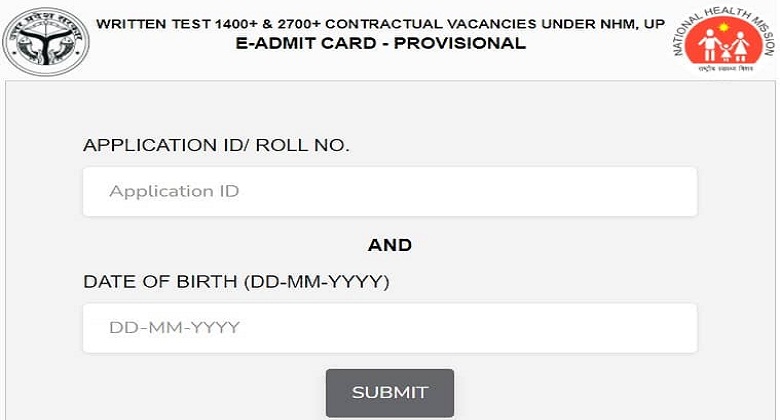Click the 'APPLICATION ID/ ROLL NO.' label
780x420 pixels.
[216, 145]
